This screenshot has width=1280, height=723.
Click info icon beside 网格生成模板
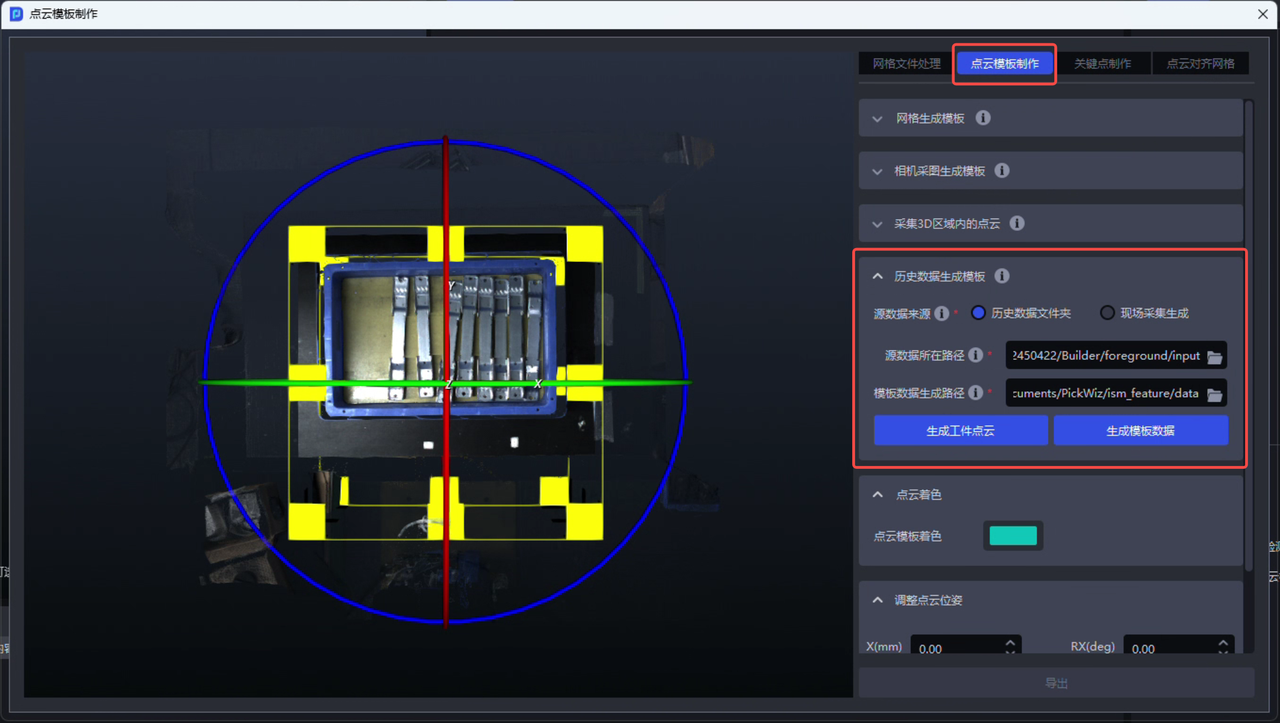tap(983, 118)
